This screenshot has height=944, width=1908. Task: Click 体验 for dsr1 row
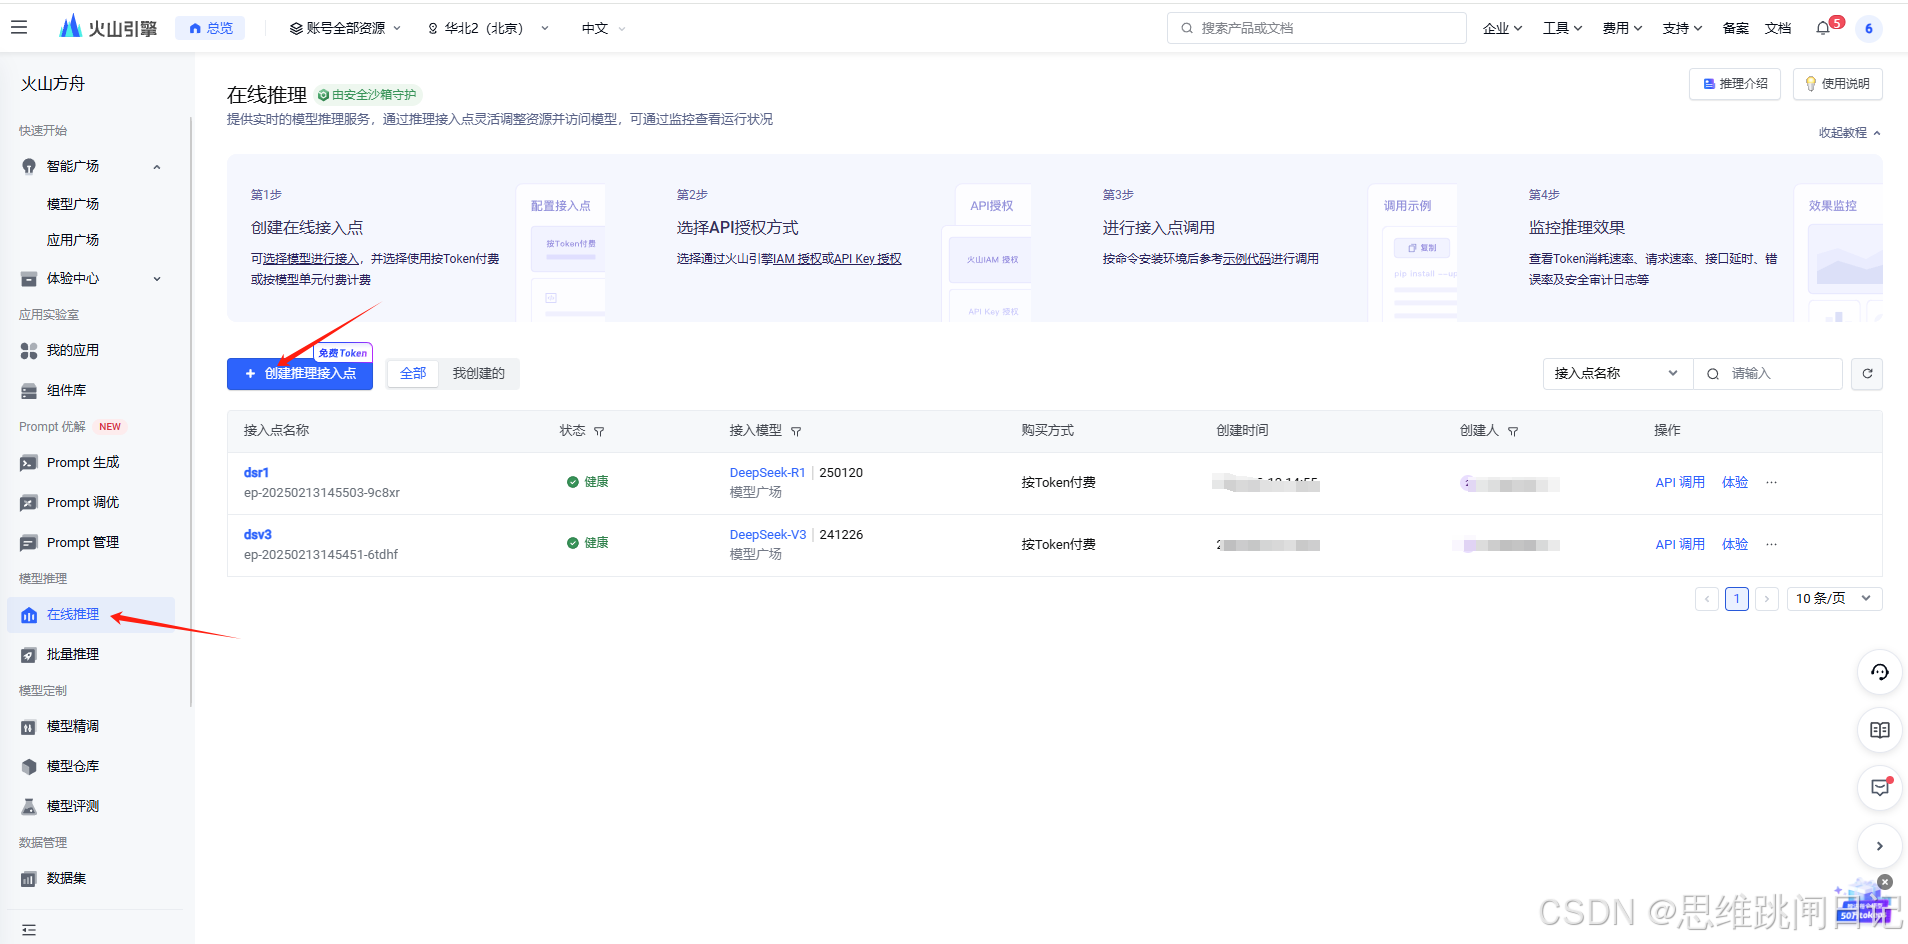tap(1735, 483)
